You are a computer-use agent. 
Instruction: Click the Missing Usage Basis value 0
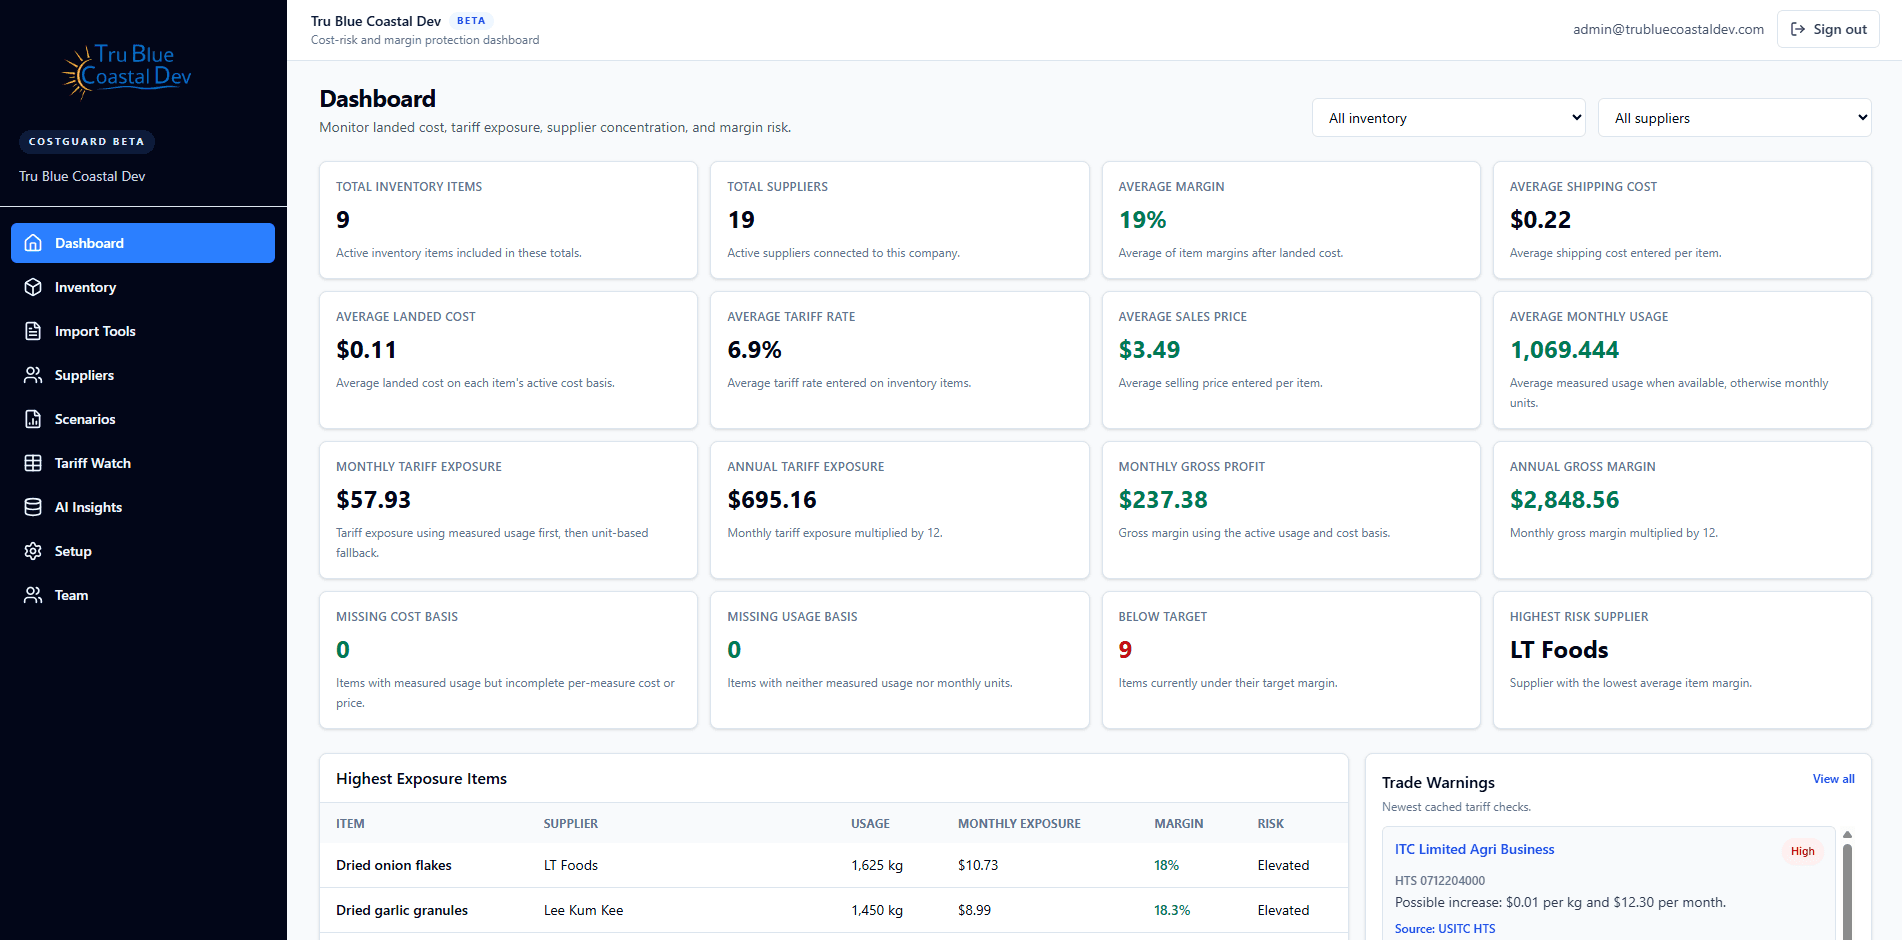[x=734, y=650]
